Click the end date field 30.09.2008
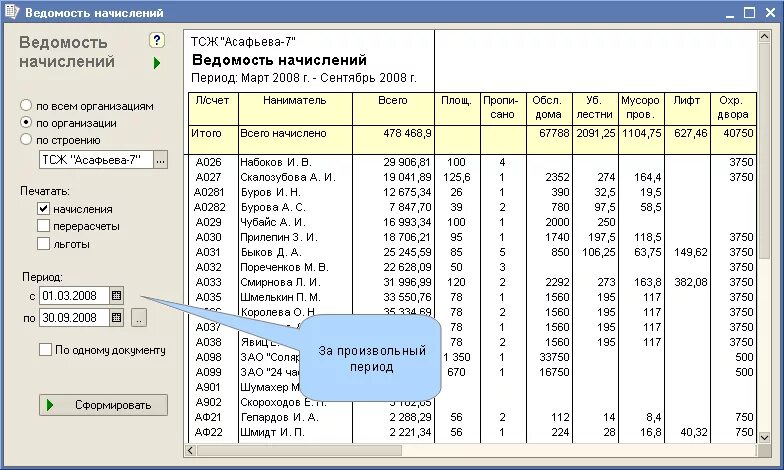Viewport: 784px width, 470px height. [x=74, y=318]
